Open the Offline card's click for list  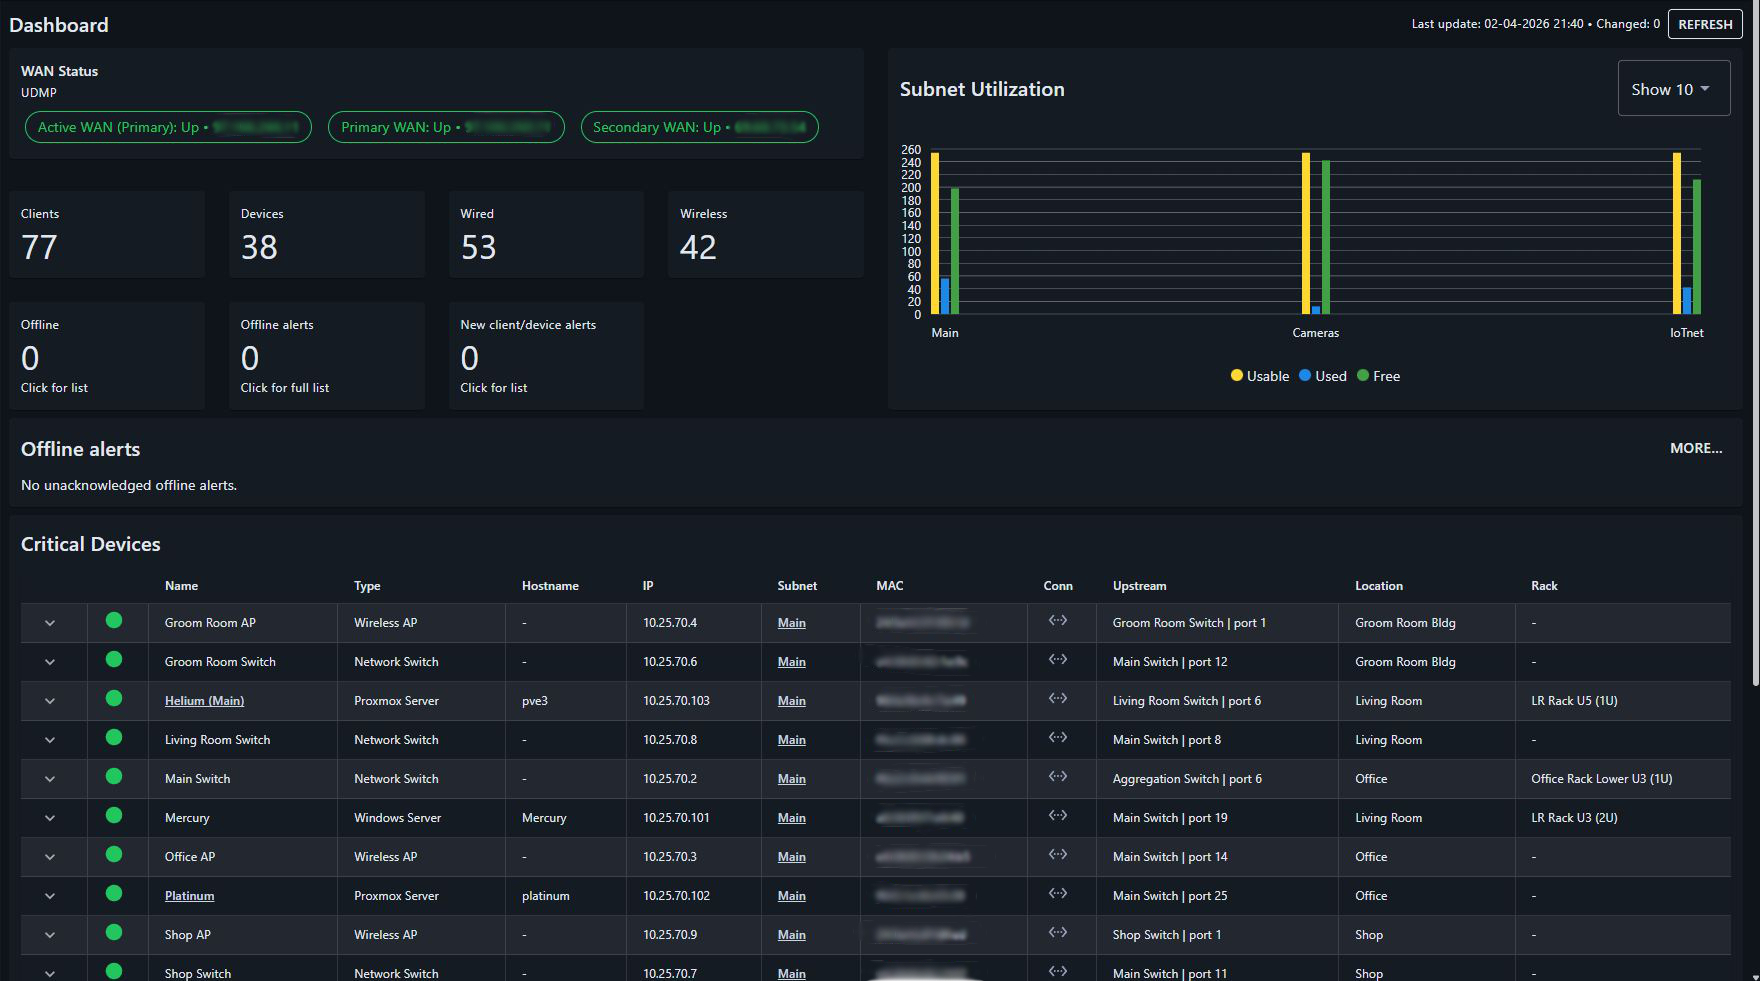[54, 388]
